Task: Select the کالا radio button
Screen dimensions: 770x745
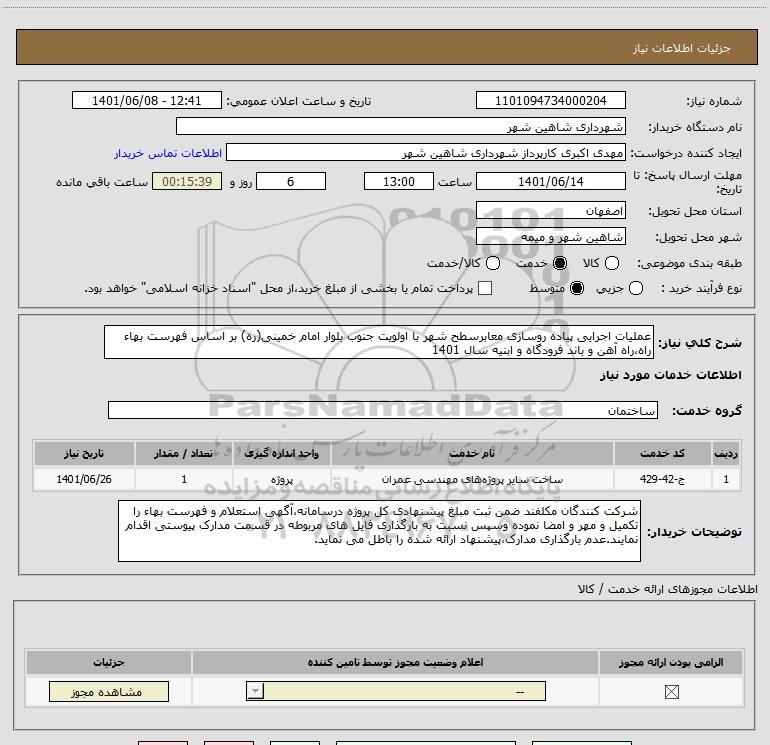Action: tap(612, 263)
